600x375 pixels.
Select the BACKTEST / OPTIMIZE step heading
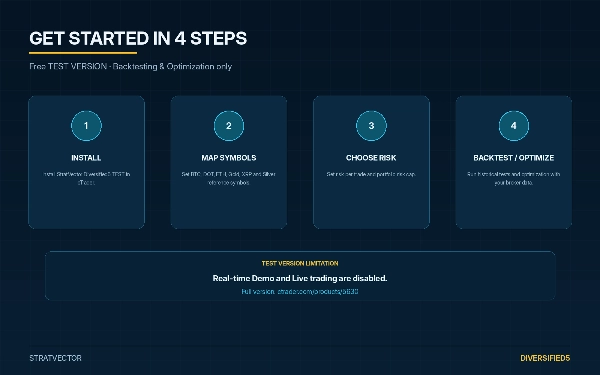[x=514, y=158]
